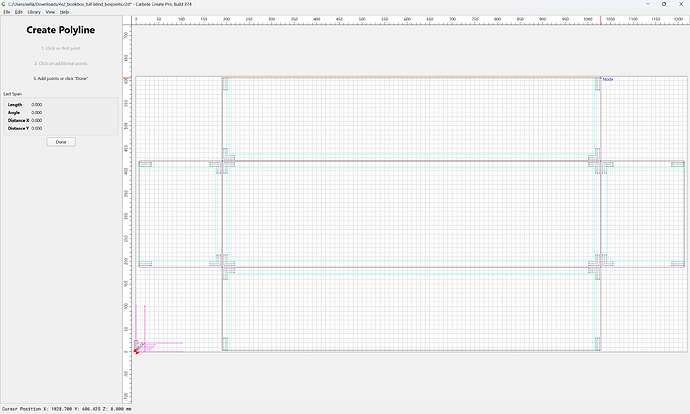
Task: Click Done to finish the polyline
Action: [x=61, y=142]
